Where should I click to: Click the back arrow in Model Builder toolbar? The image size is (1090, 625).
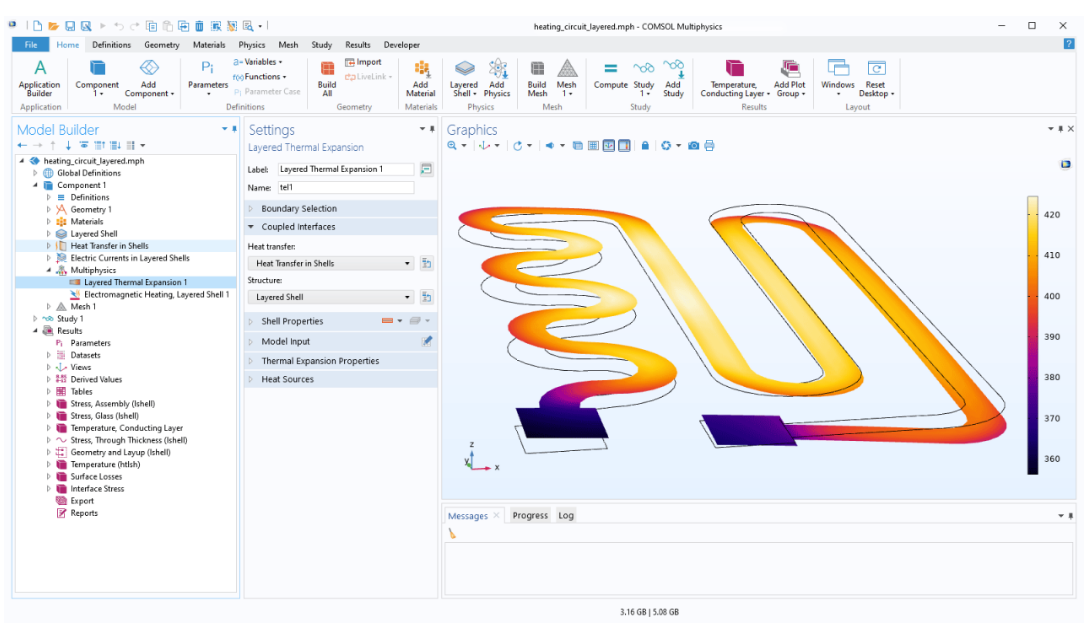(x=22, y=145)
